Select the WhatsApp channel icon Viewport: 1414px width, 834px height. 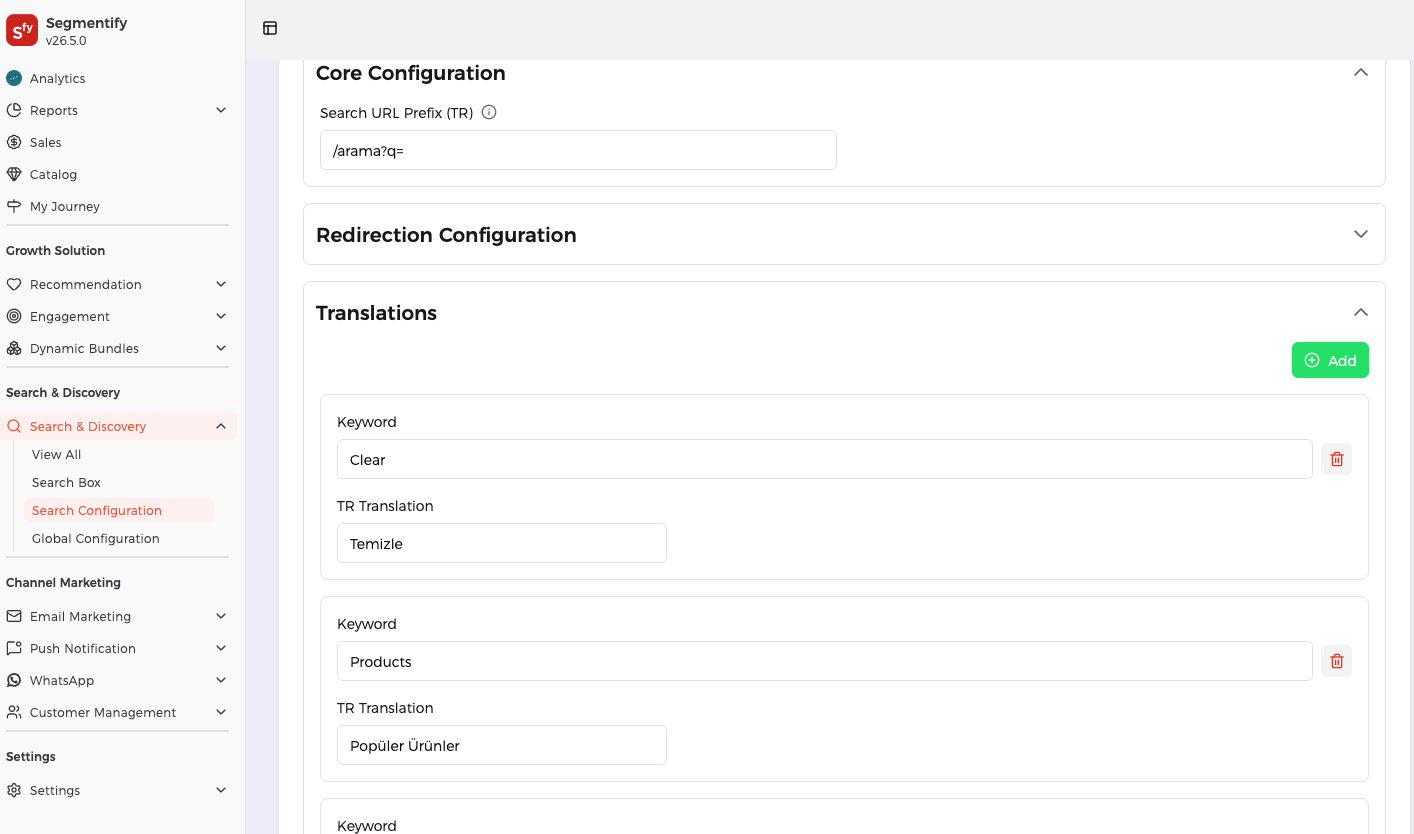[14, 680]
